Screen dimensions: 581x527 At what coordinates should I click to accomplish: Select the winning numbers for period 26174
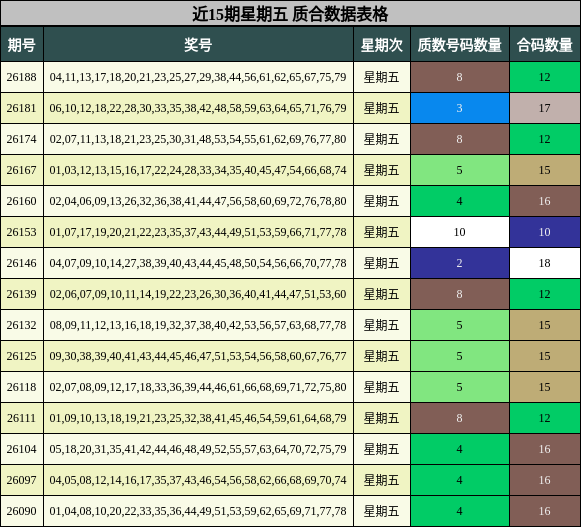click(198, 139)
